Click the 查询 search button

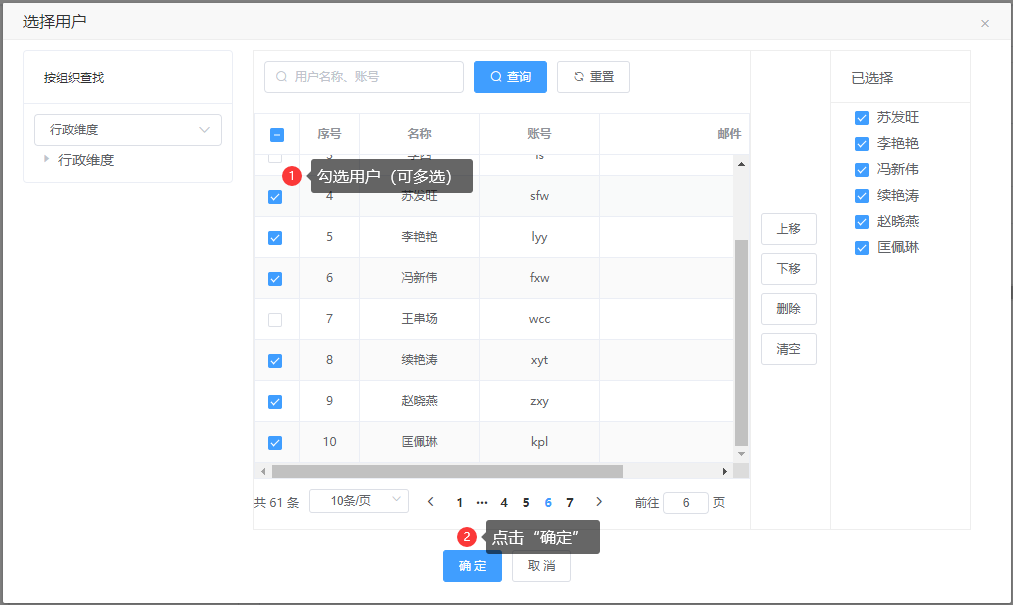point(510,77)
